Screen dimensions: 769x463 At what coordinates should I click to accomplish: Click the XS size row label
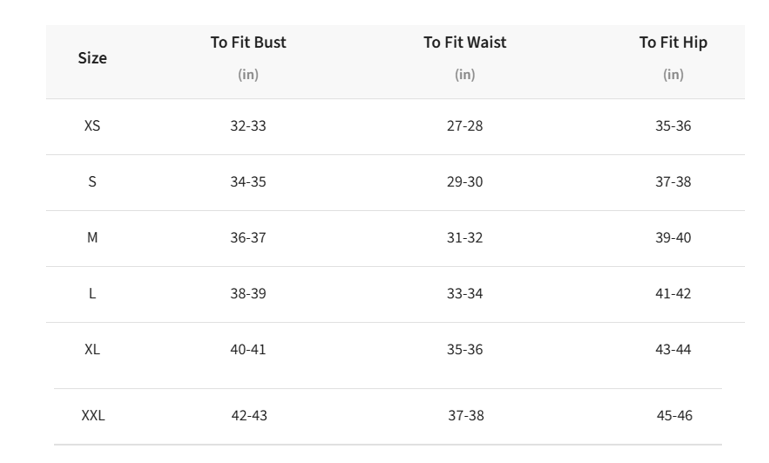92,126
